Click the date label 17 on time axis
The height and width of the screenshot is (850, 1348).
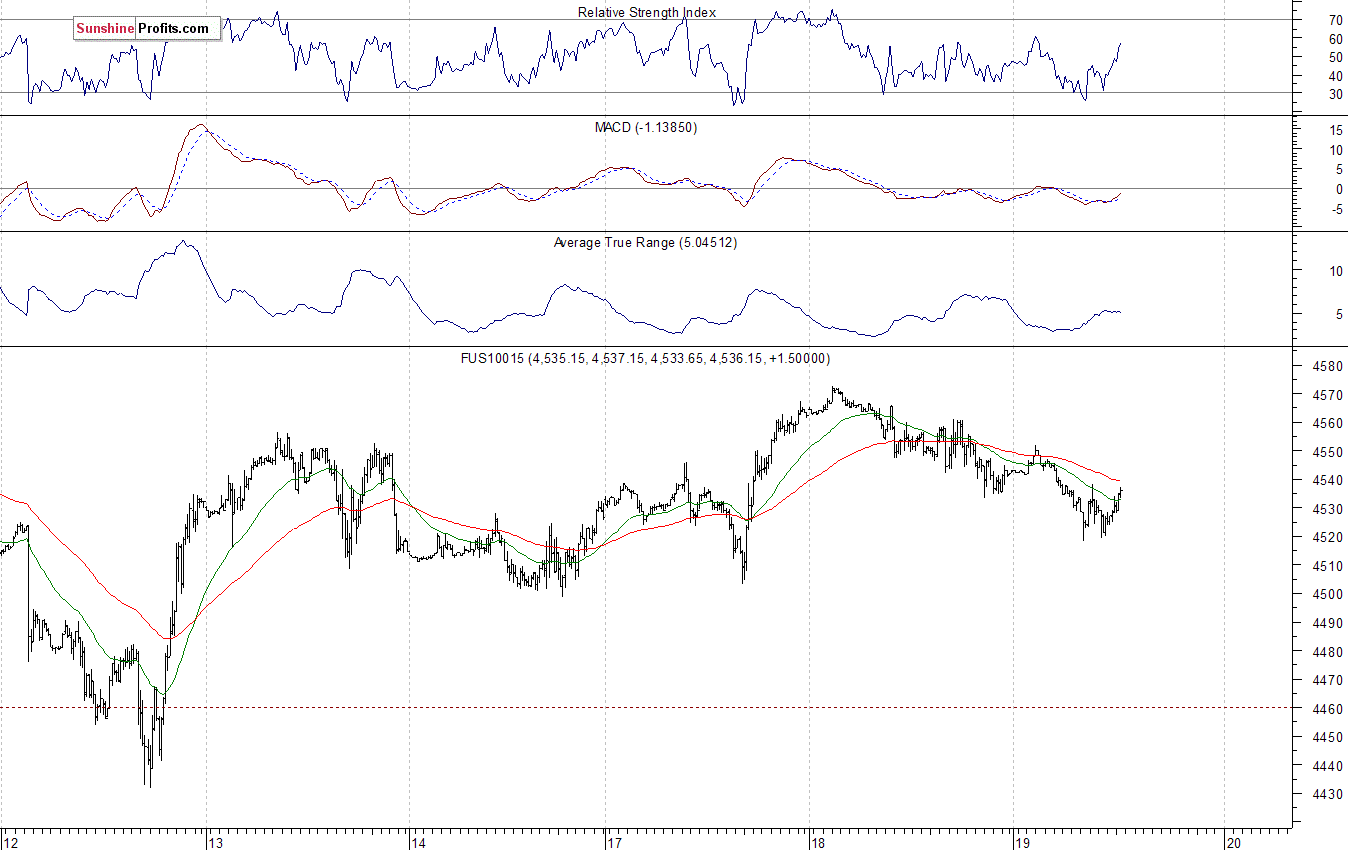pyautogui.click(x=614, y=842)
